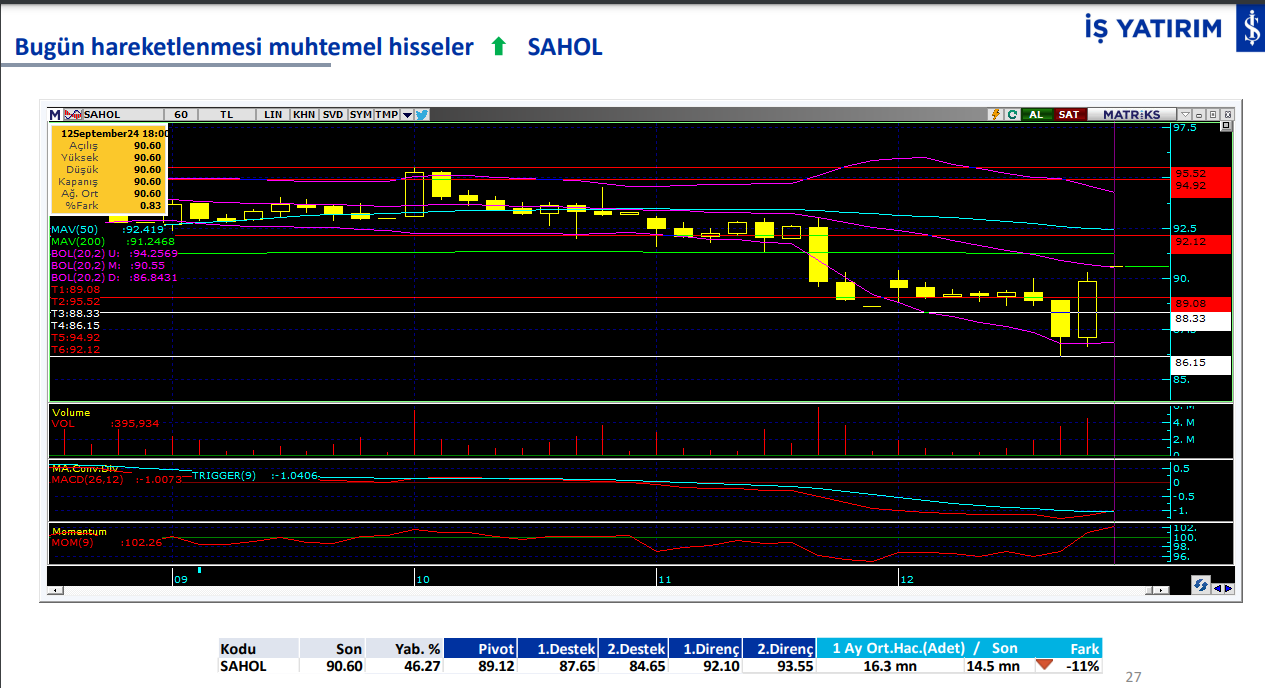Toggle the LIN scale mode
The height and width of the screenshot is (688, 1265).
pyautogui.click(x=273, y=115)
